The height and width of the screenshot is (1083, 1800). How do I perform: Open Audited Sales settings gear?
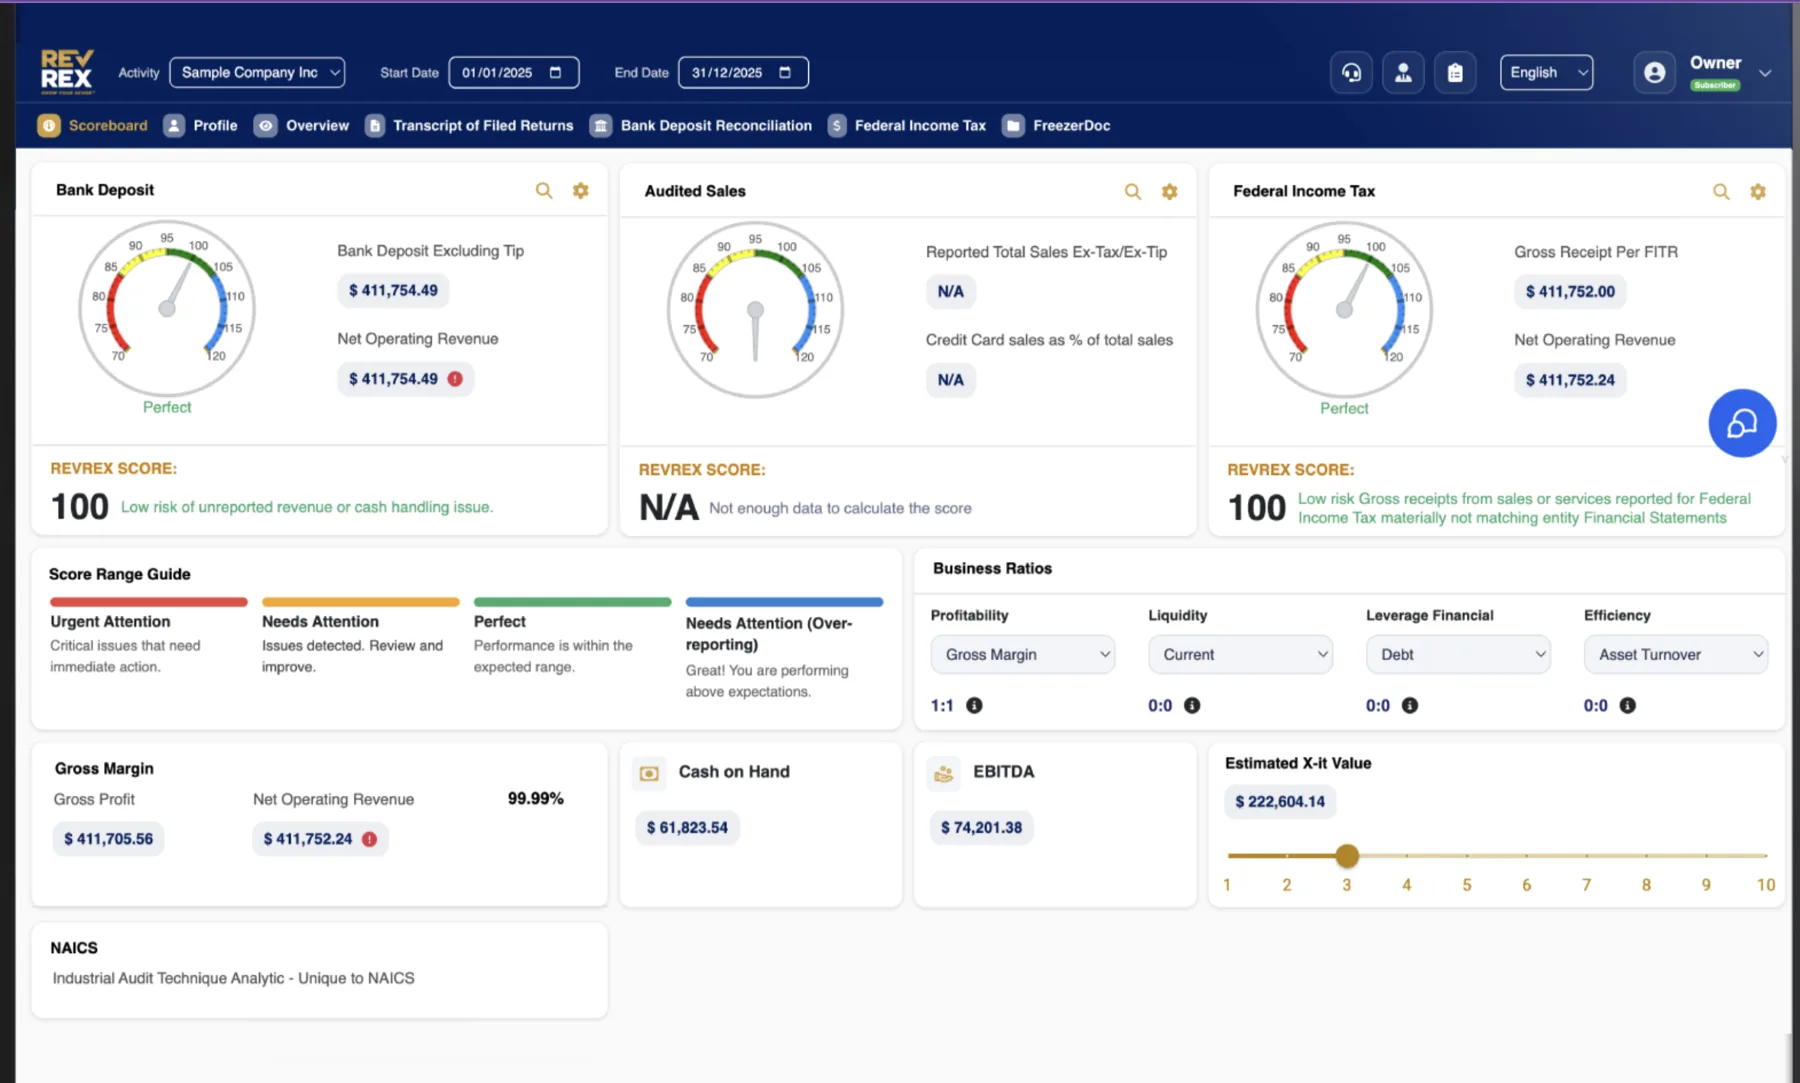(x=1170, y=191)
